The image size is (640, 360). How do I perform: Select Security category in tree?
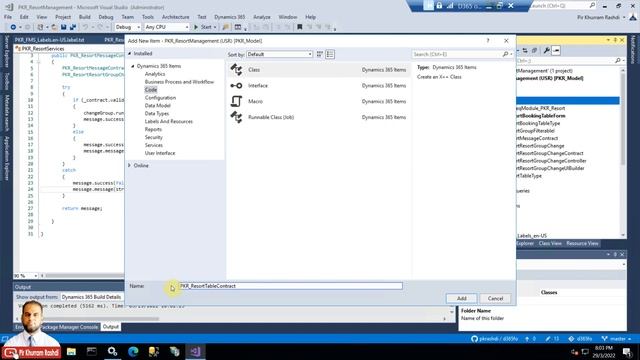(153, 137)
